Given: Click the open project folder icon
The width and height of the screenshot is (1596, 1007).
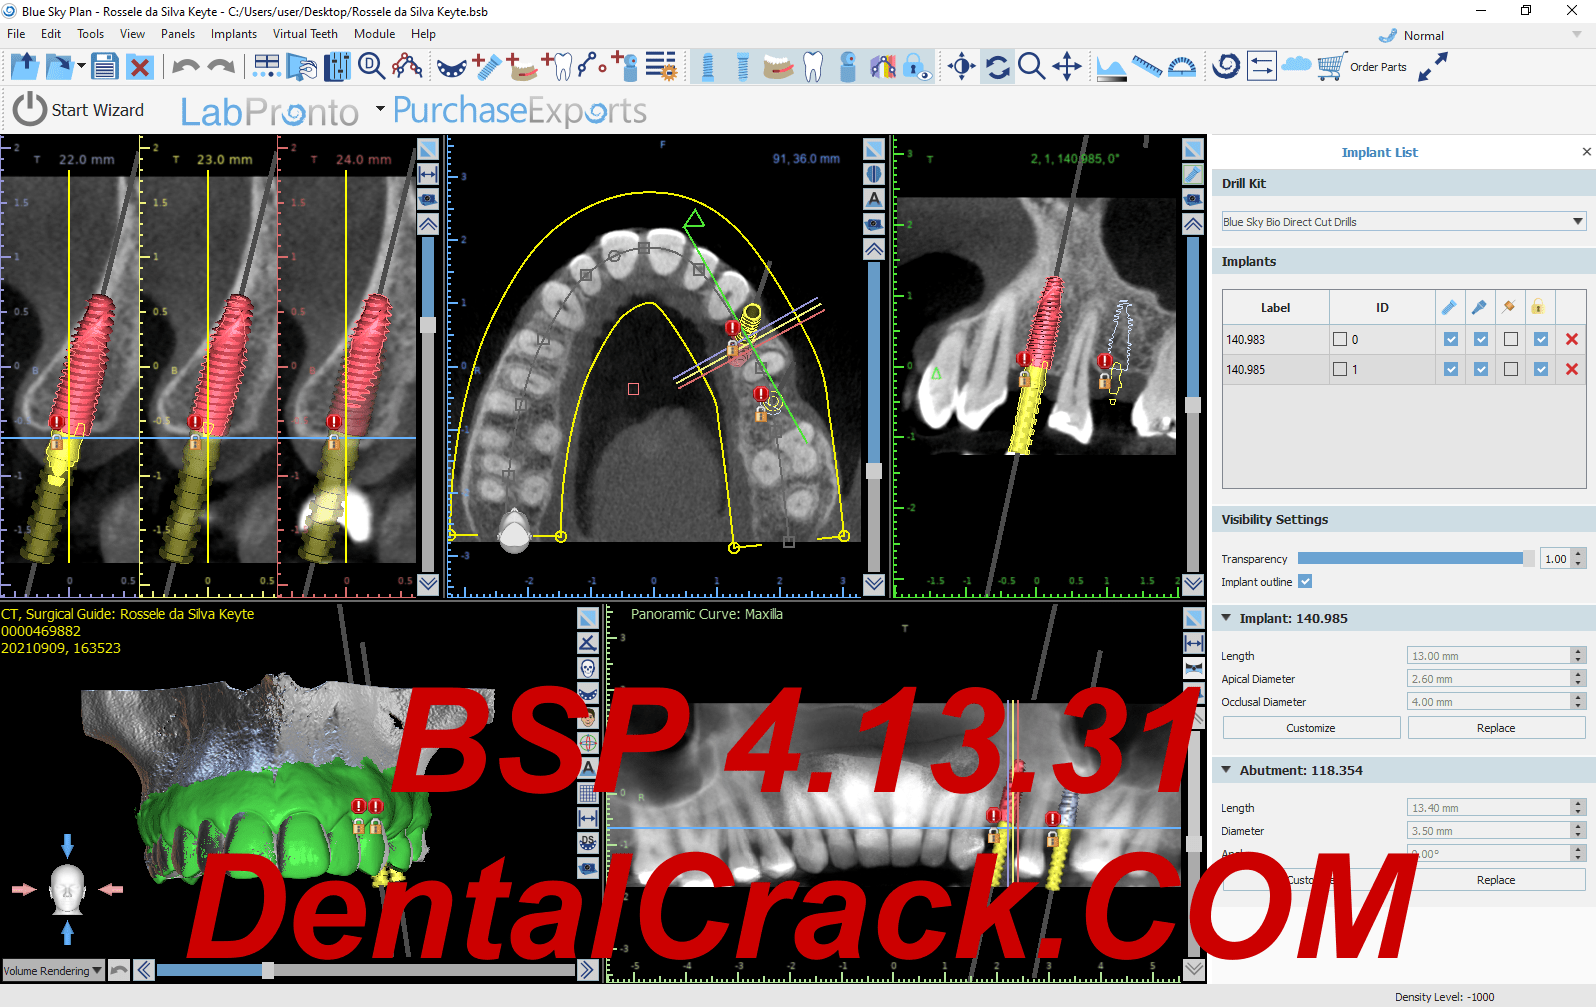Looking at the screenshot, I should (24, 67).
